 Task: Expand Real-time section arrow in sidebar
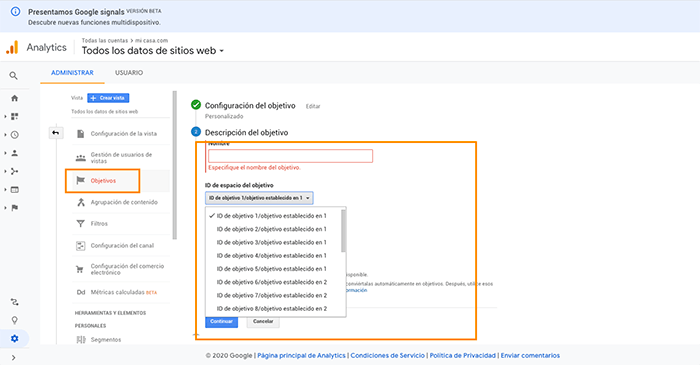pos(5,135)
